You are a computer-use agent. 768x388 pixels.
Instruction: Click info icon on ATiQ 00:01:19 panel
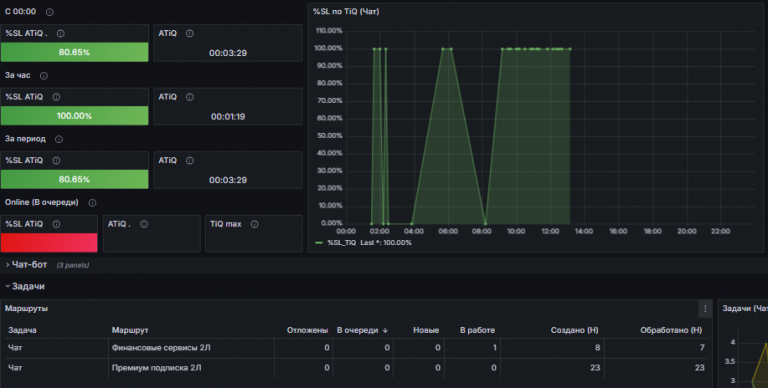coord(190,97)
